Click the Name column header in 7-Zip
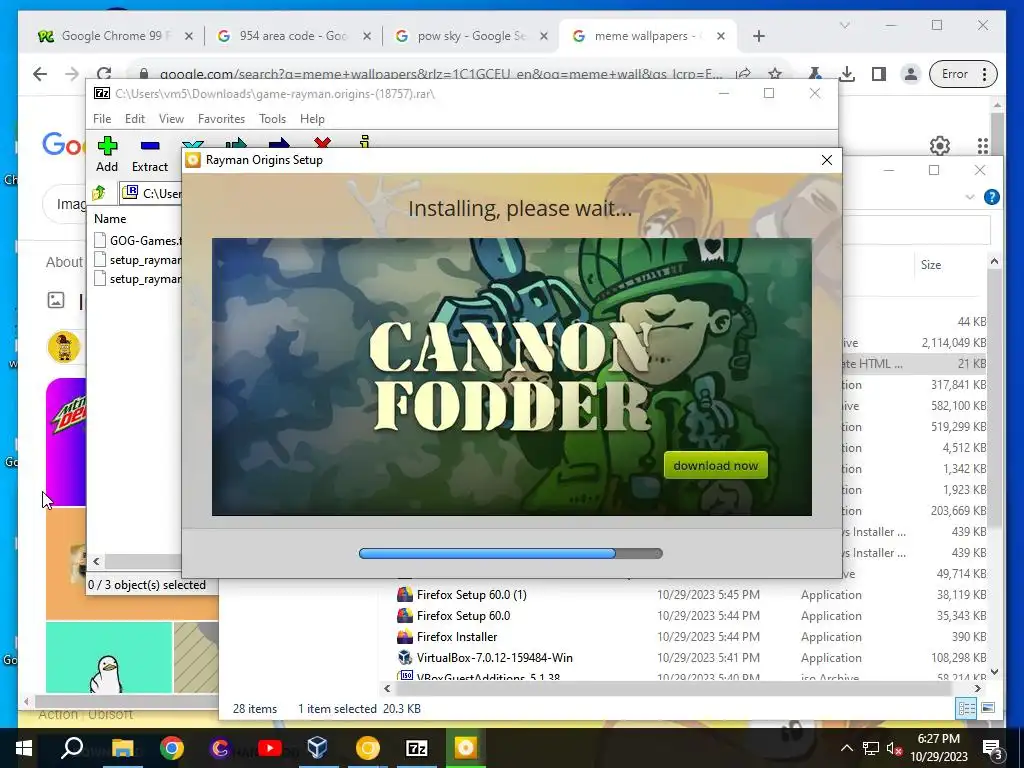Screen dimensions: 1024x768 tap(110, 219)
